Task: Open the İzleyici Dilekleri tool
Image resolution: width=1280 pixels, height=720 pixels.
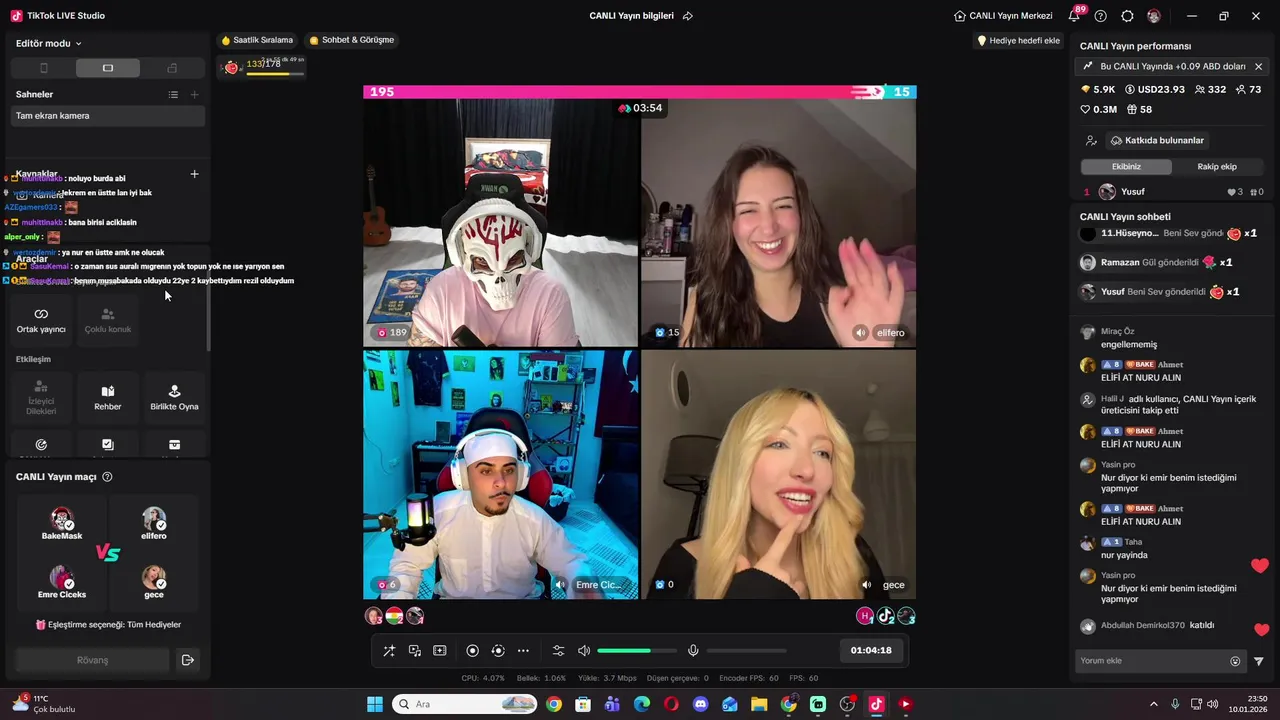Action: pos(41,397)
